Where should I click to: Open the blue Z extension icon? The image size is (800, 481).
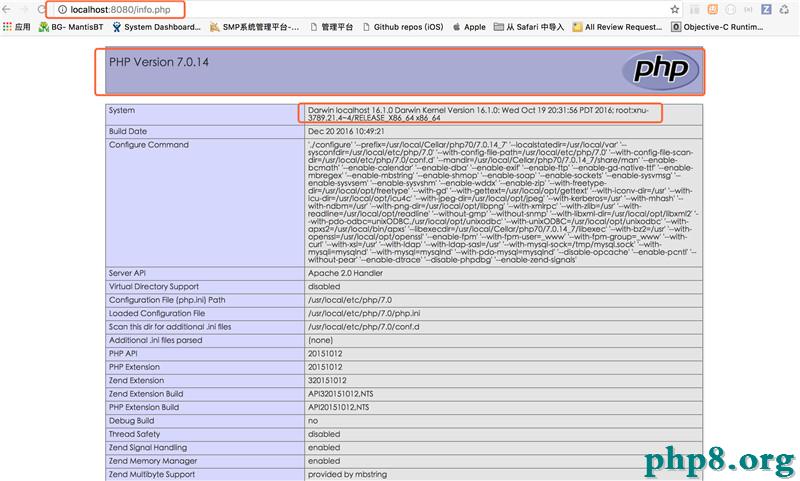coord(766,9)
